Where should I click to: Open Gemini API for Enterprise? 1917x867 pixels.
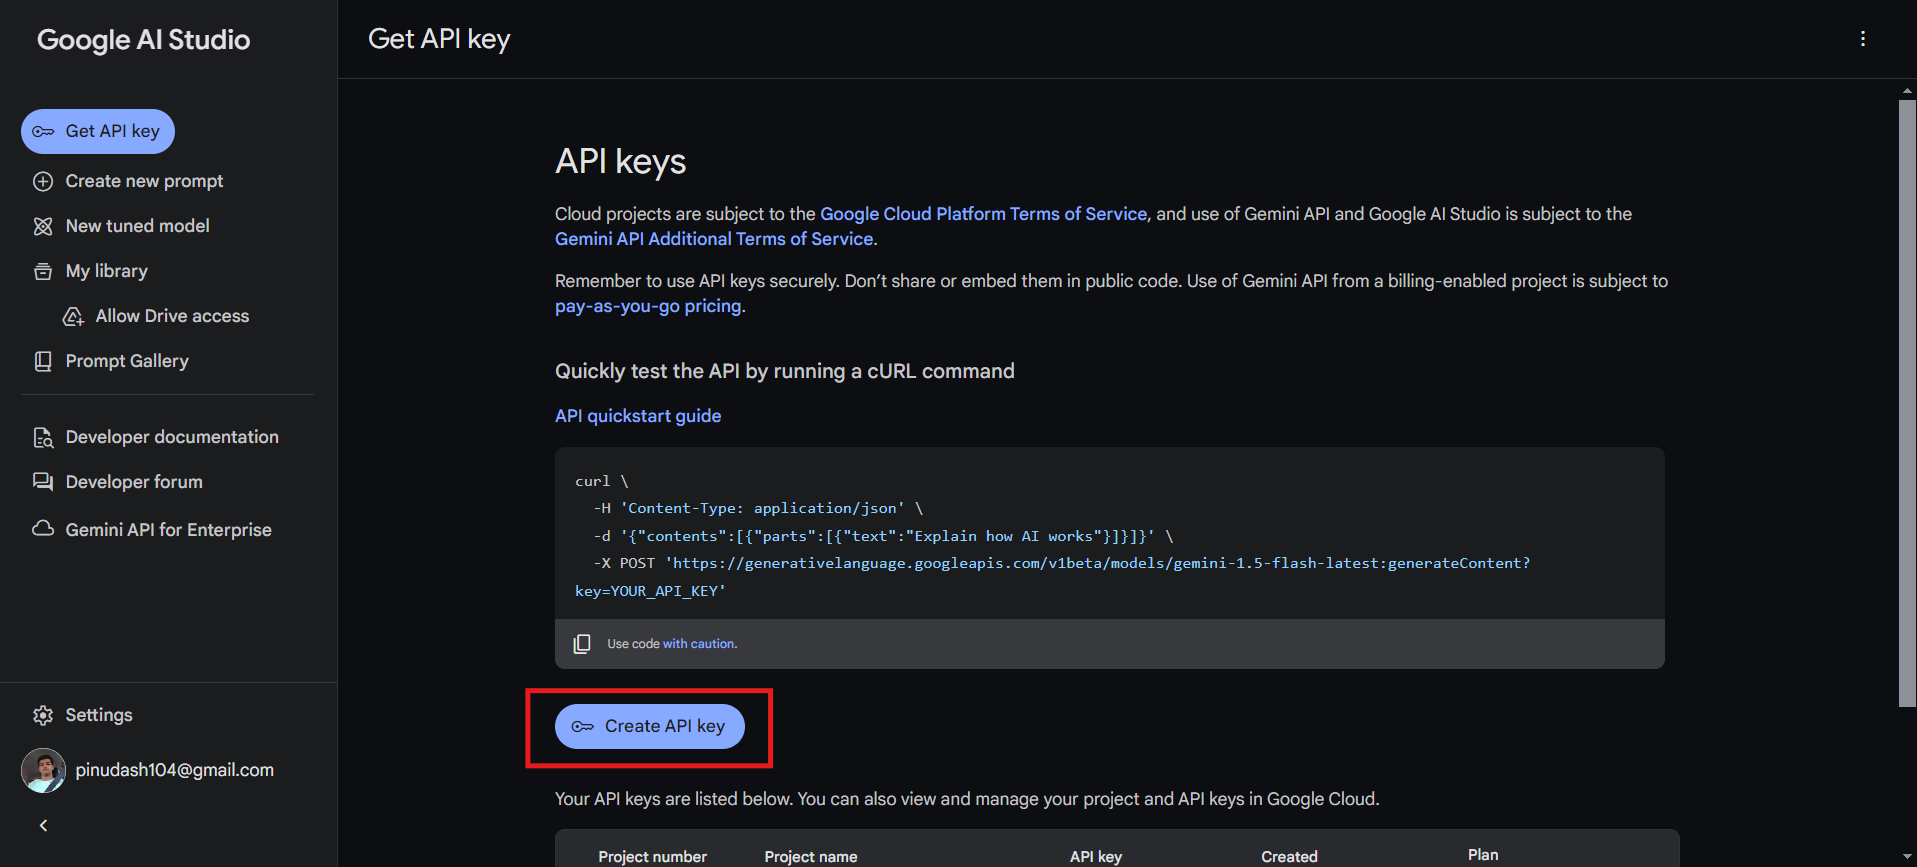(x=168, y=530)
